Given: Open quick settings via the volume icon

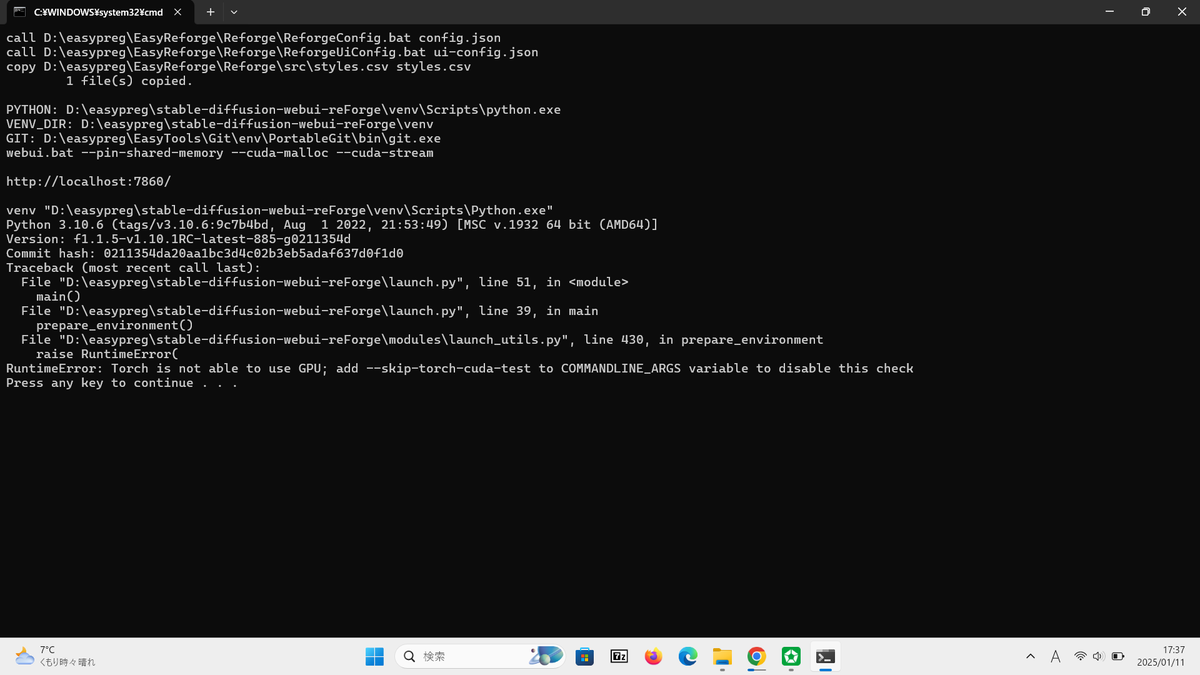Looking at the screenshot, I should coord(1098,656).
